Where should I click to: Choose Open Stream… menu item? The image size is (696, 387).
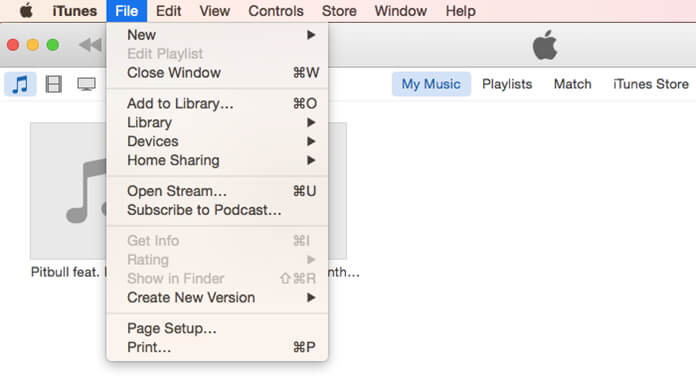click(x=218, y=191)
